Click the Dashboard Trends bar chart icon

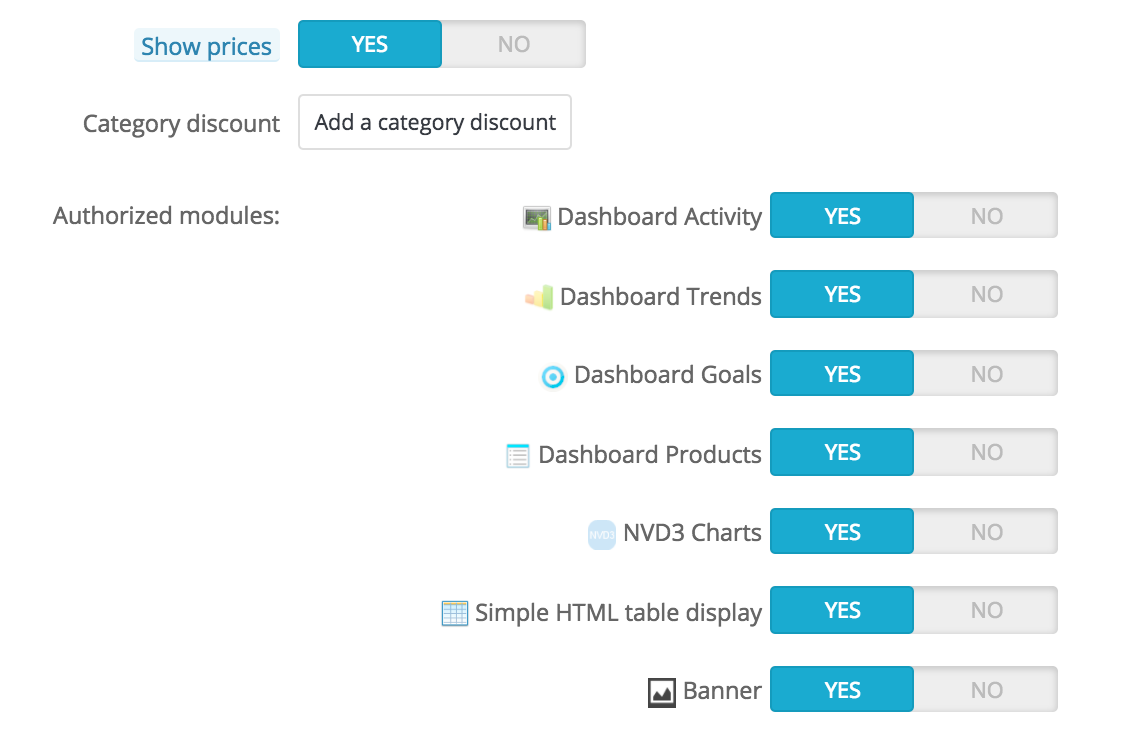pyautogui.click(x=539, y=297)
